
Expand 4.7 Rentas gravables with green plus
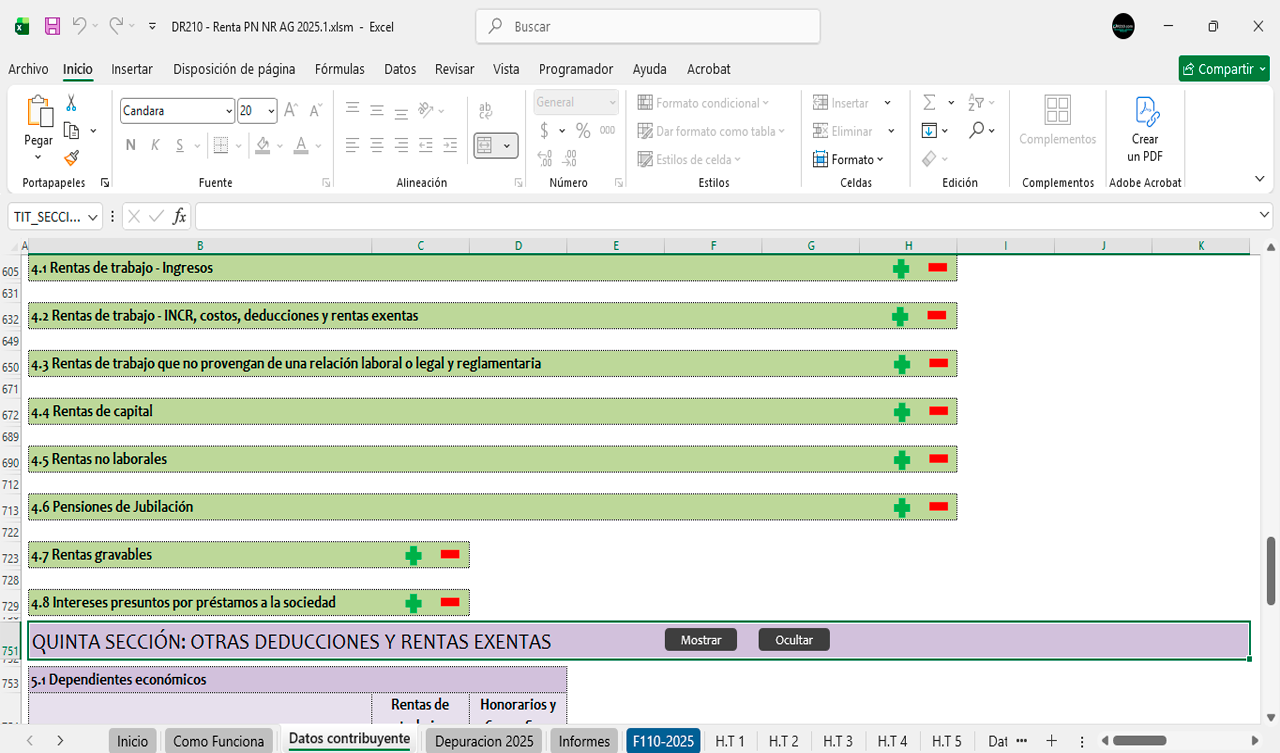tap(413, 555)
